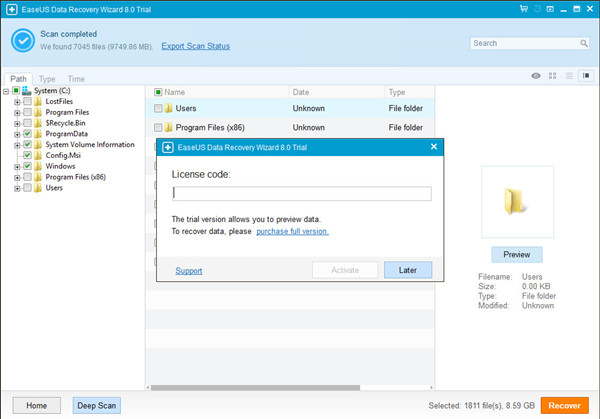Collapse the System (C:) tree node
The width and height of the screenshot is (600, 419).
[x=6, y=91]
